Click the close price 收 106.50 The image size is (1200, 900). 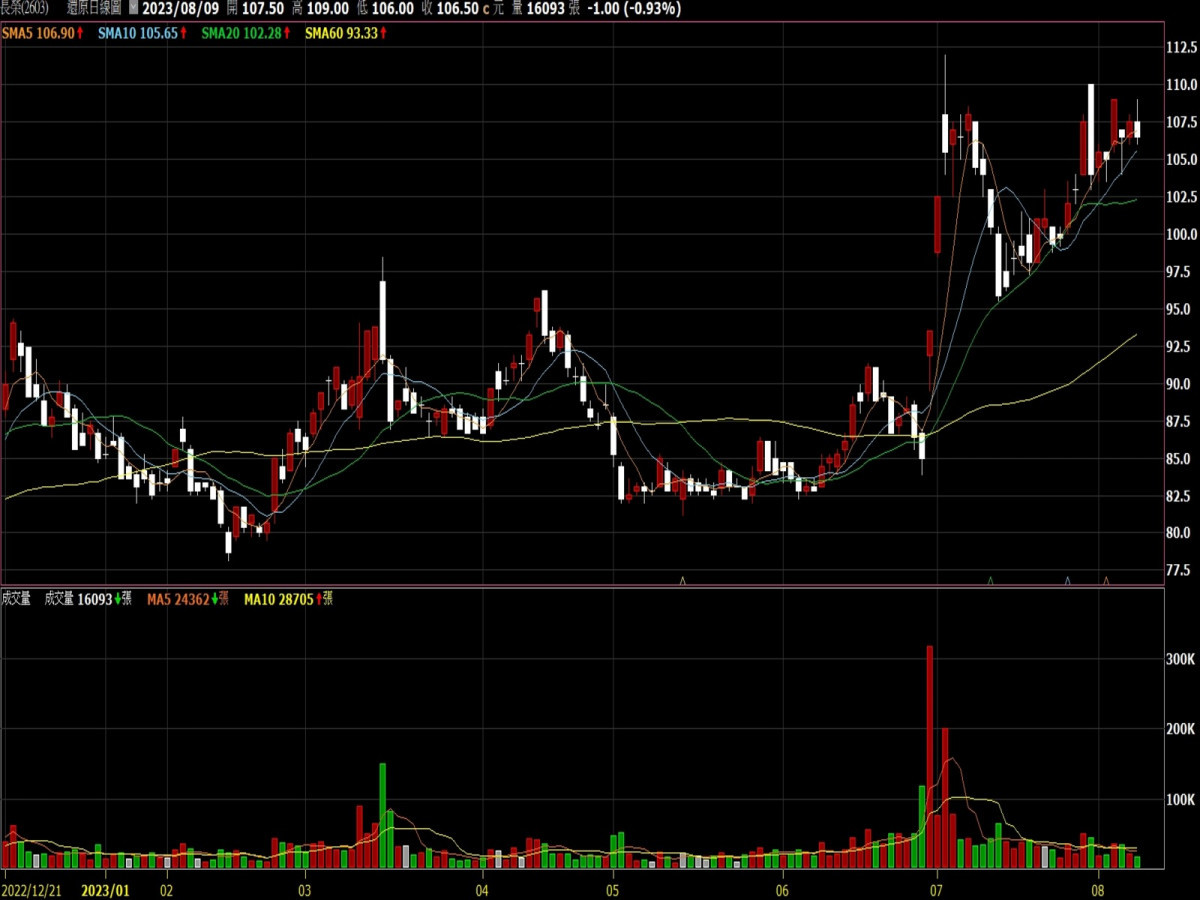pos(448,8)
